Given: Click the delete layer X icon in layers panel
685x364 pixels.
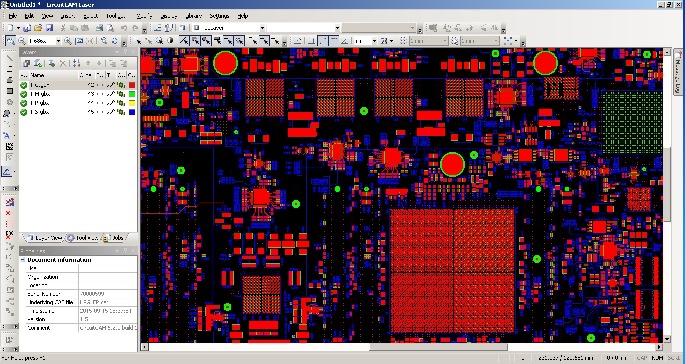Looking at the screenshot, I should click(63, 63).
